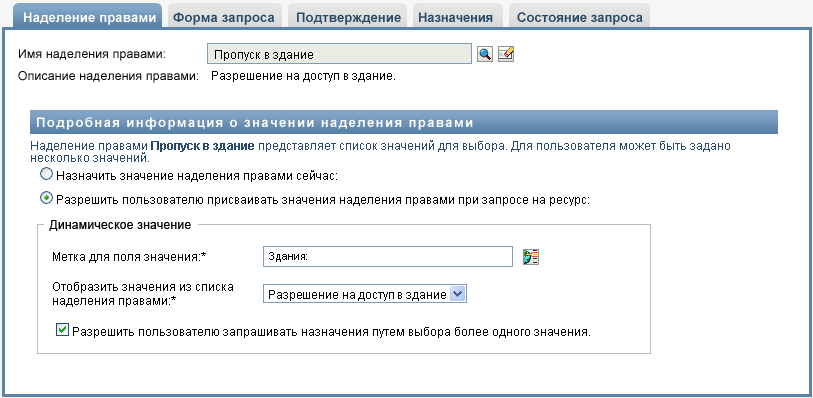Open the localization icon next to Здания field
The image size is (813, 398).
pyautogui.click(x=531, y=257)
